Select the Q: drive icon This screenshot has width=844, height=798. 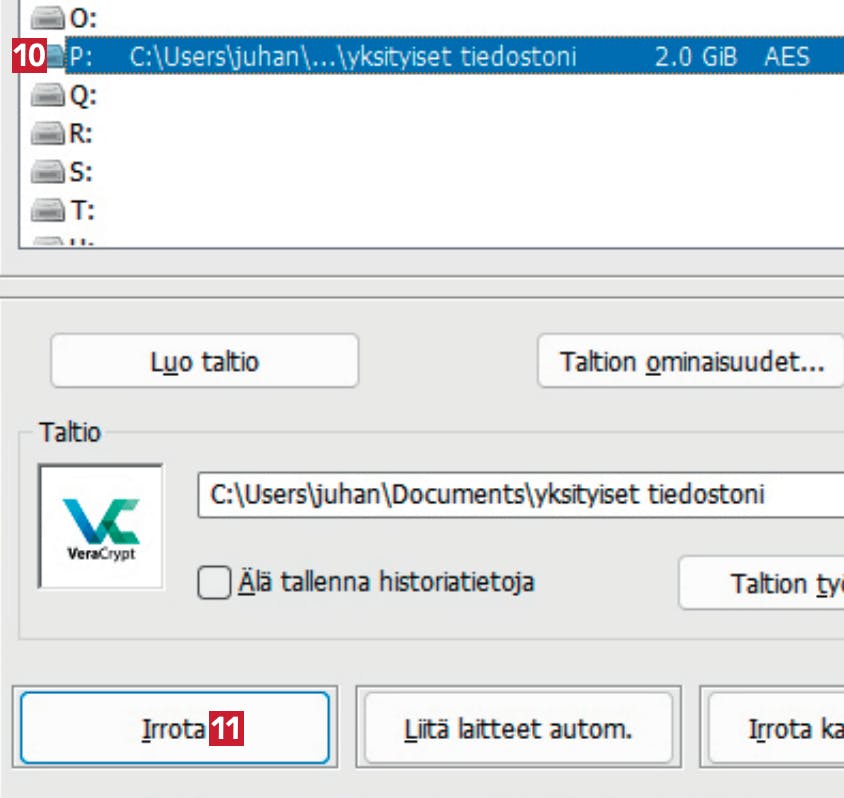coord(47,96)
